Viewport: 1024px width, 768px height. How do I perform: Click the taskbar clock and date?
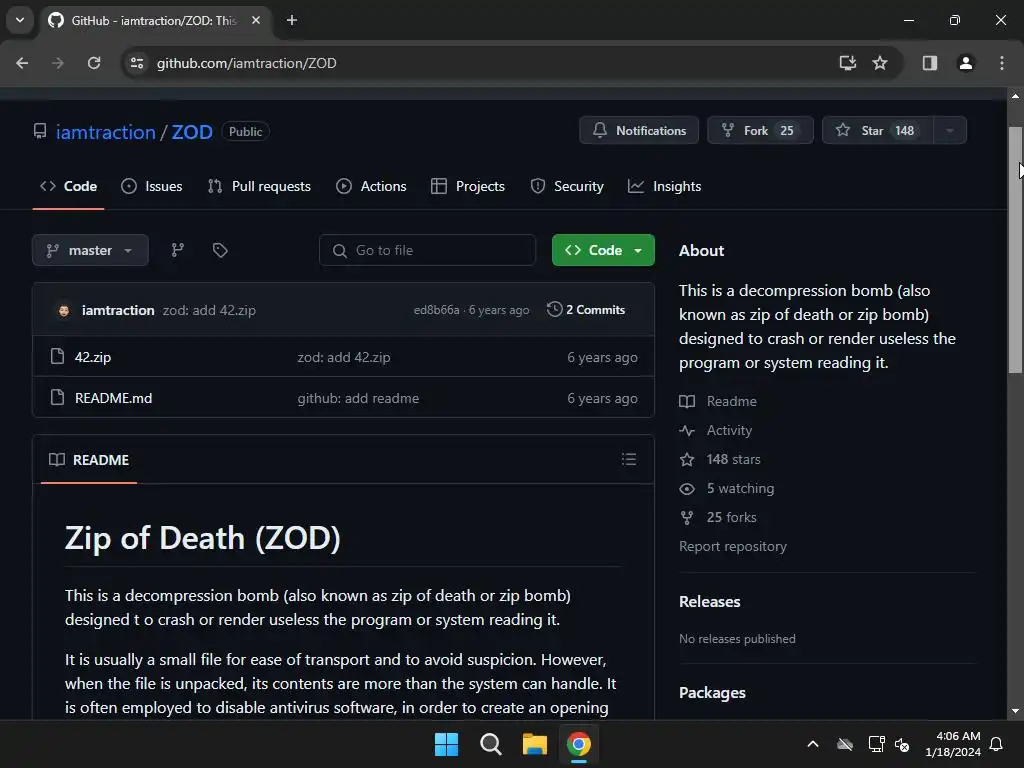tap(953, 744)
